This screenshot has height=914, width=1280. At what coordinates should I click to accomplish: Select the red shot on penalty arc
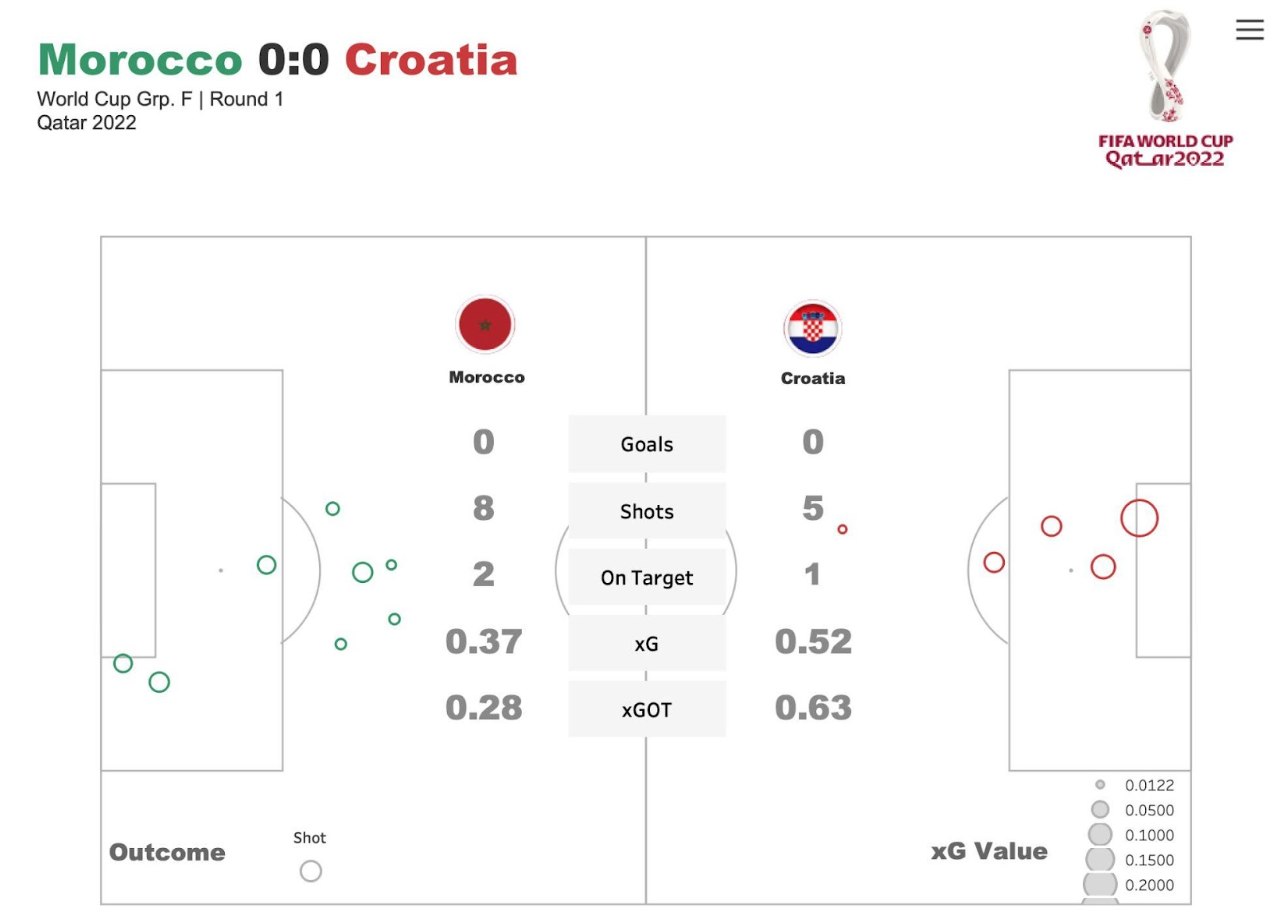coord(994,563)
